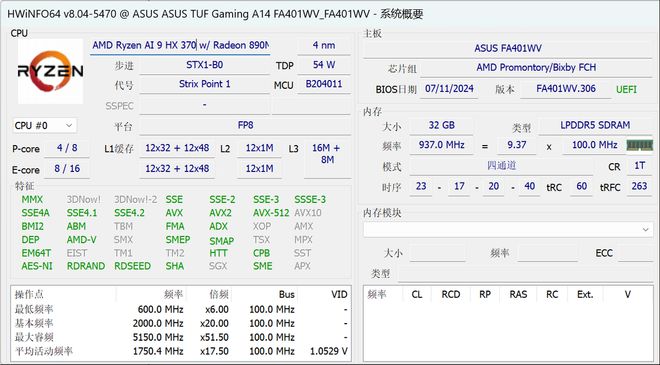This screenshot has height=365, width=660.
Task: Click the tRC value 60
Action: 582,186
